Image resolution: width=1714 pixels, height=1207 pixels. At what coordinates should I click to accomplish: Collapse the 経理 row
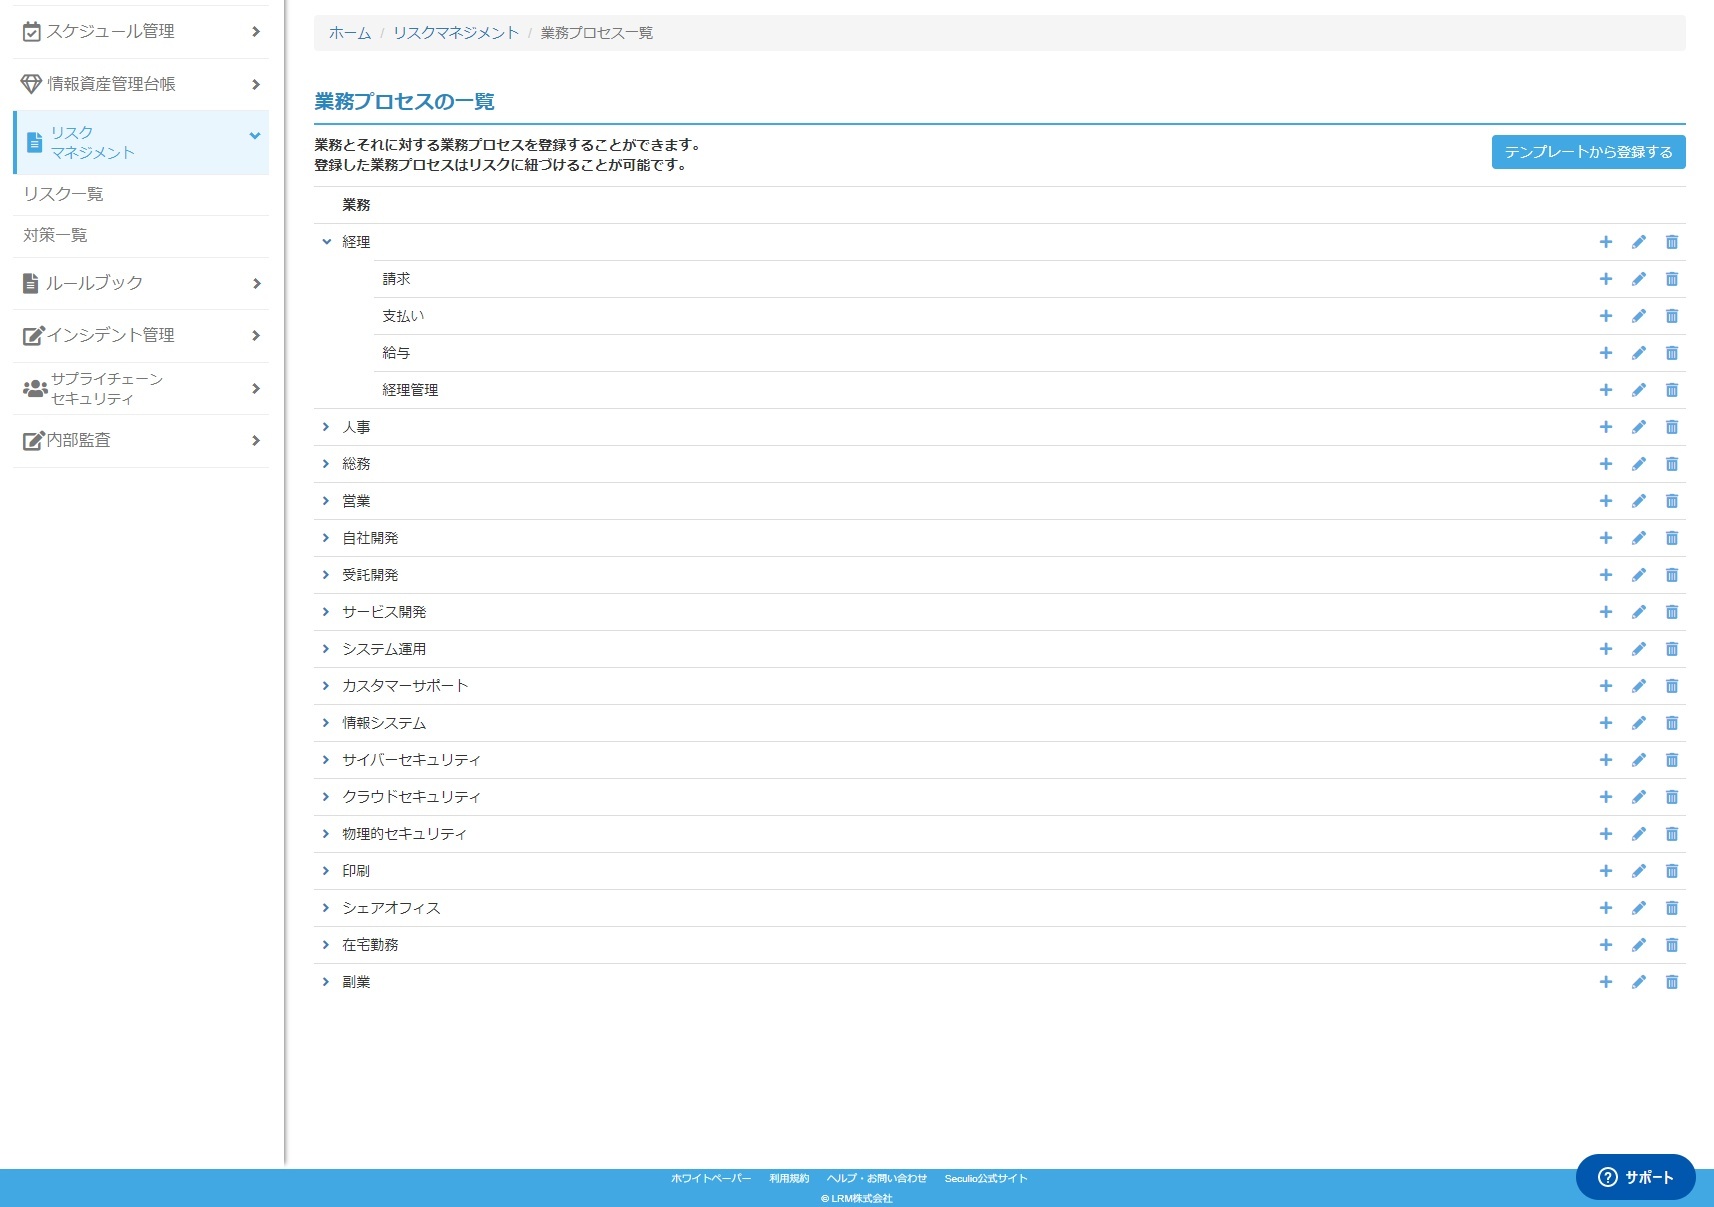pyautogui.click(x=326, y=242)
